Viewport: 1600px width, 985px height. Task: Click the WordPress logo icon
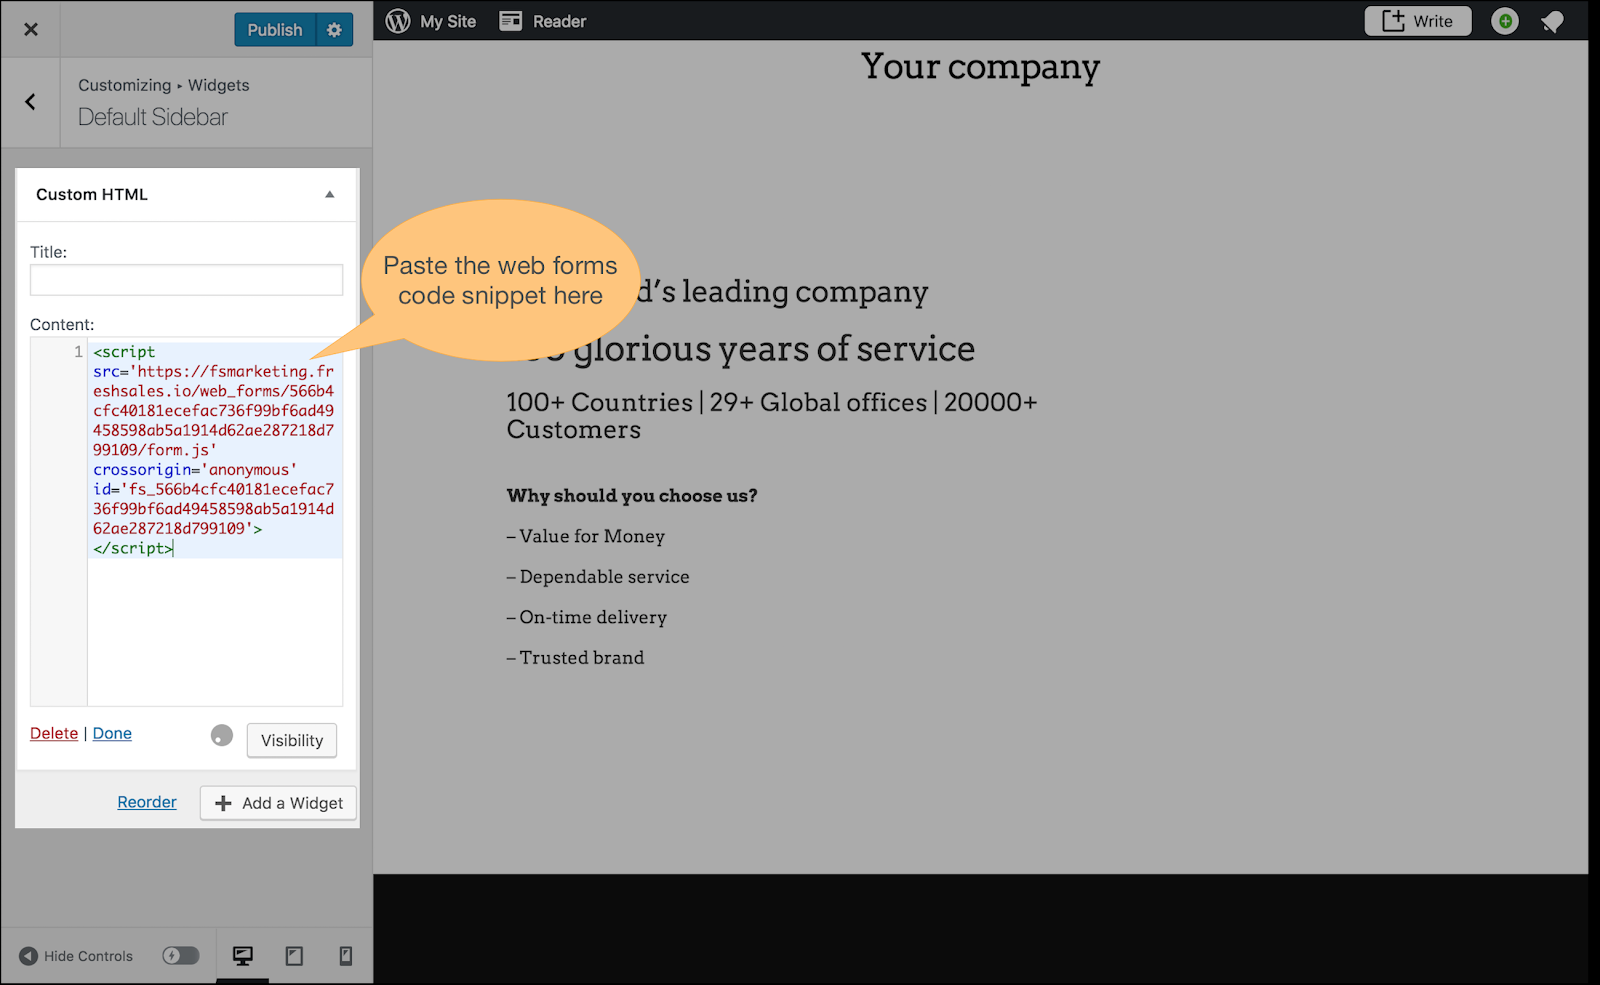pos(398,21)
